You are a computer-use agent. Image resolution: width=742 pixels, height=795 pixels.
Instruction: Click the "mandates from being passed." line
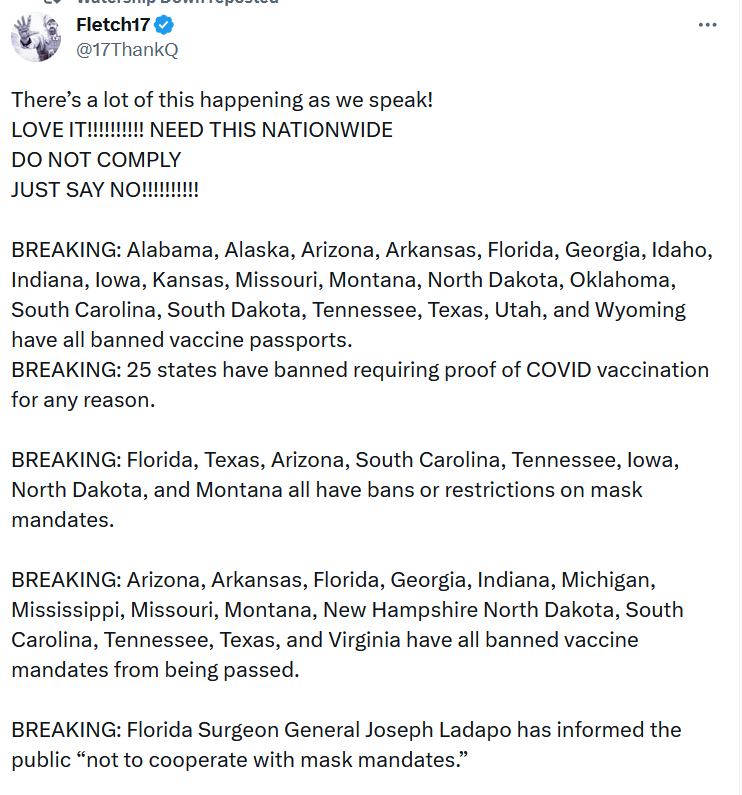pyautogui.click(x=155, y=670)
